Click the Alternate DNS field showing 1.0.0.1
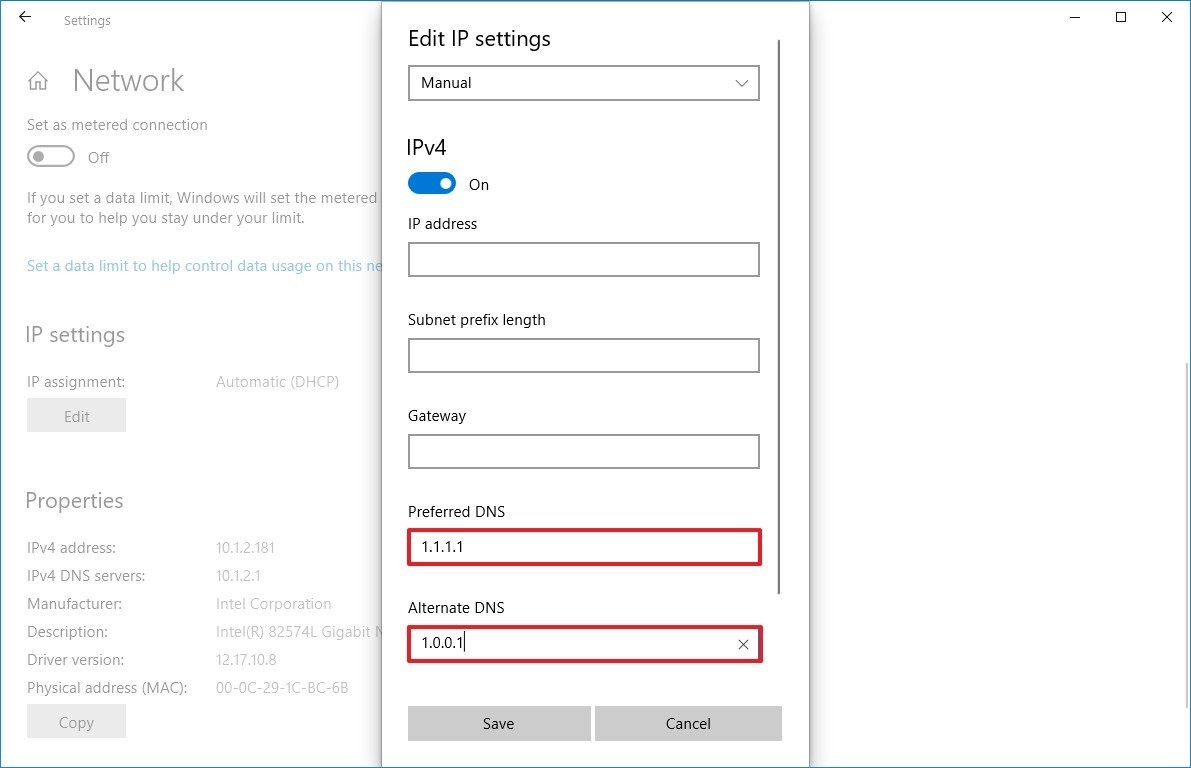 [570, 644]
